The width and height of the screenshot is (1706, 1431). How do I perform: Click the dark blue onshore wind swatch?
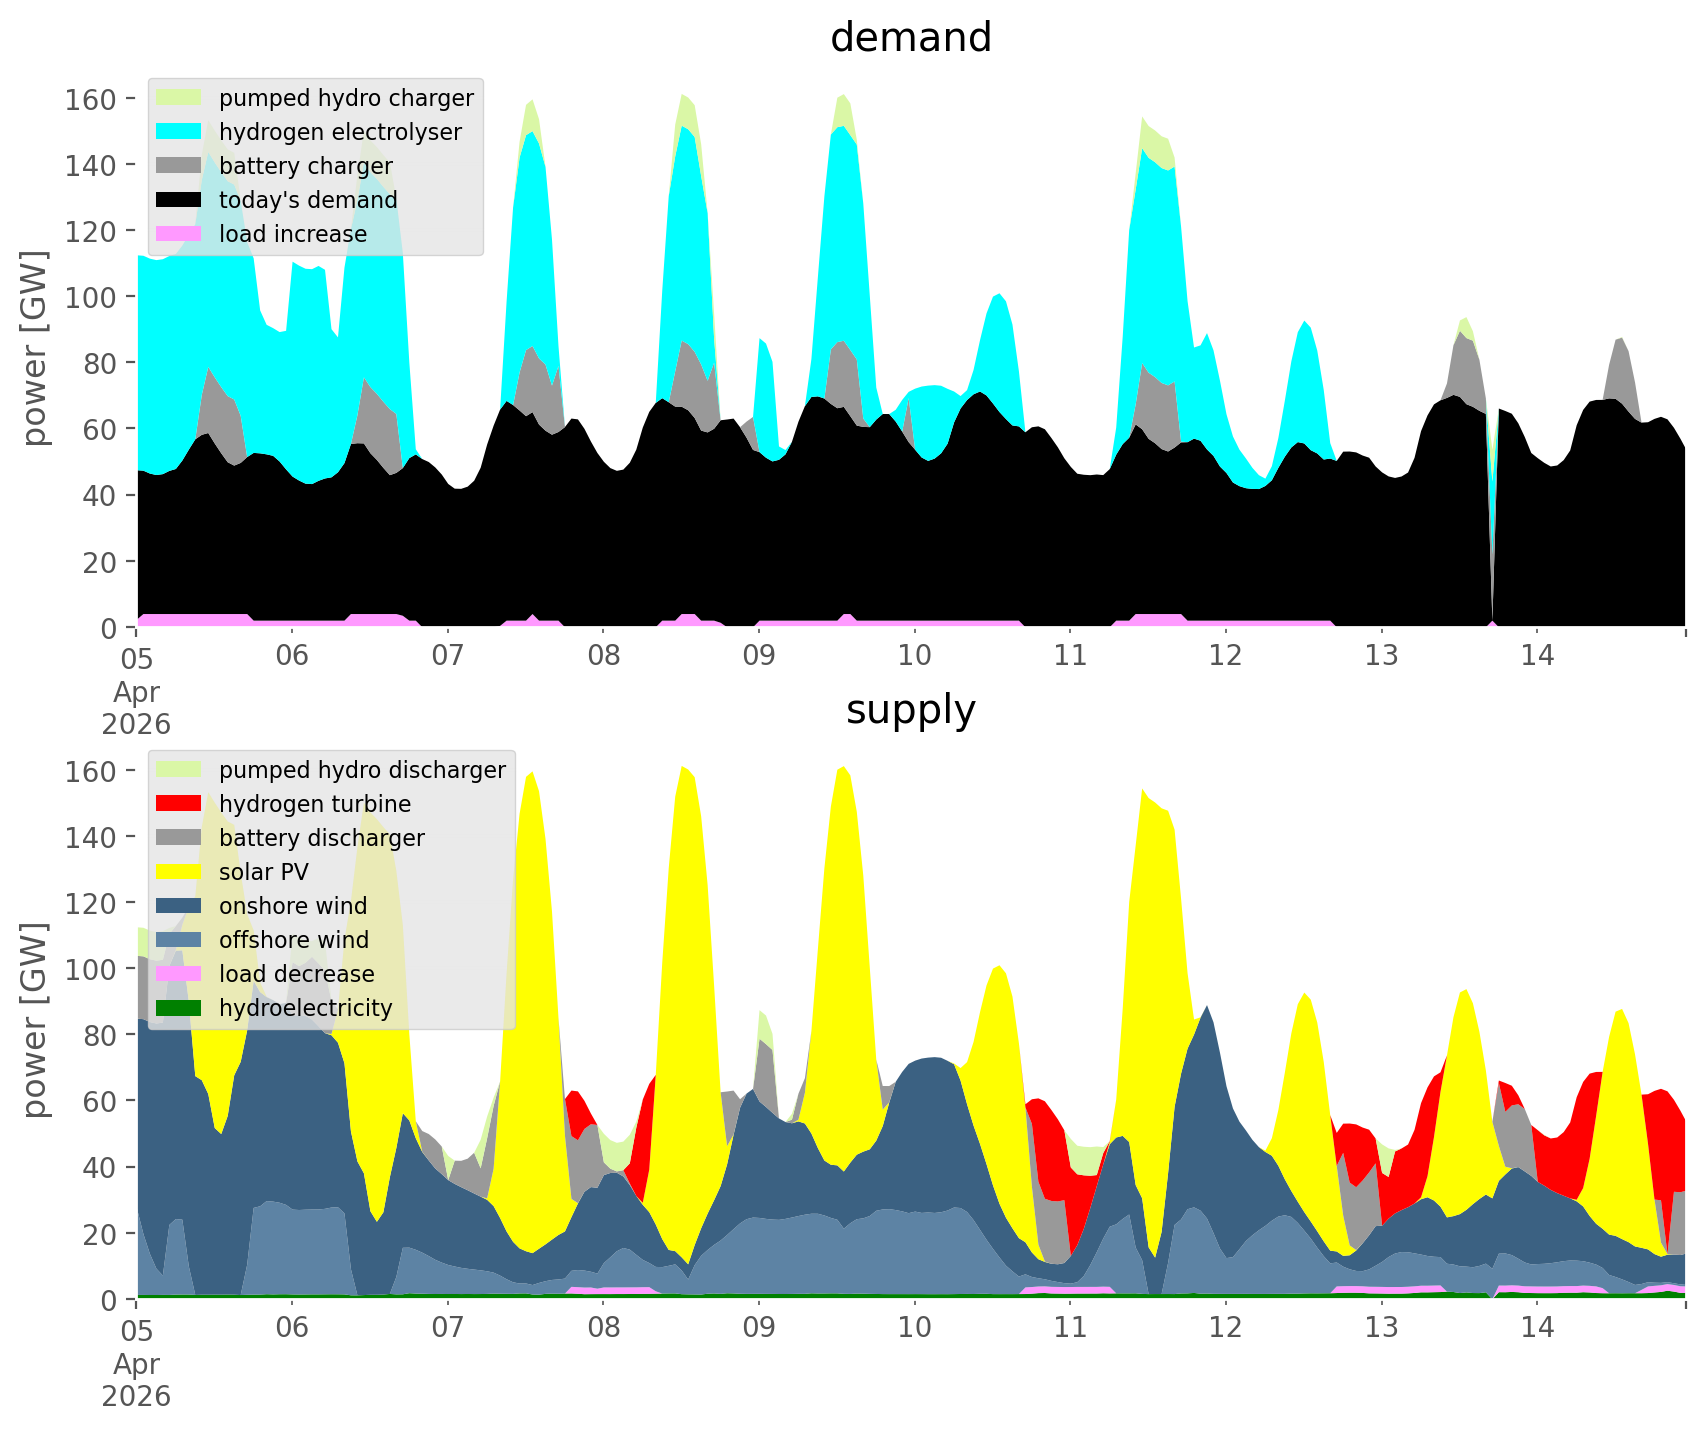point(179,906)
